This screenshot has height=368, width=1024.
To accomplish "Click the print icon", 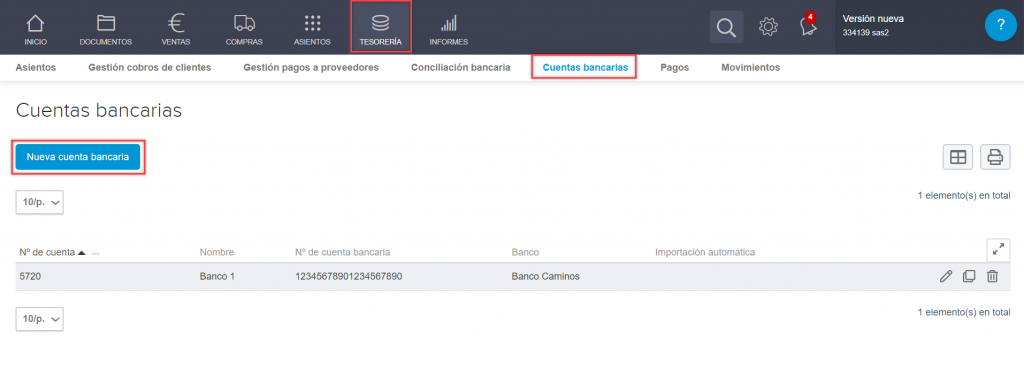I will (995, 157).
